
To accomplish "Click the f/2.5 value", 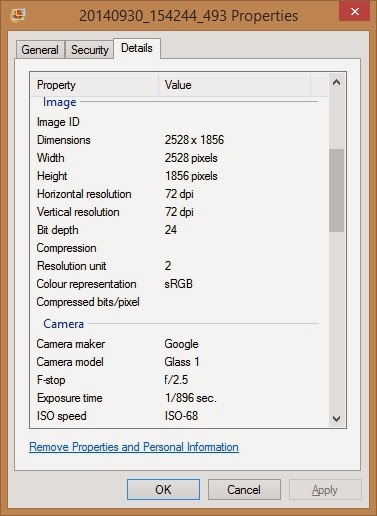I will [176, 380].
